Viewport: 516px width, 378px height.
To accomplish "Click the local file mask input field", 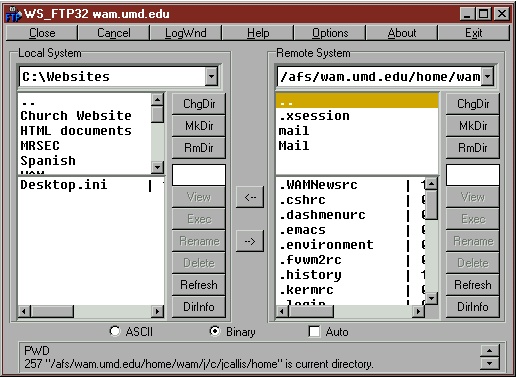I will pos(199,175).
